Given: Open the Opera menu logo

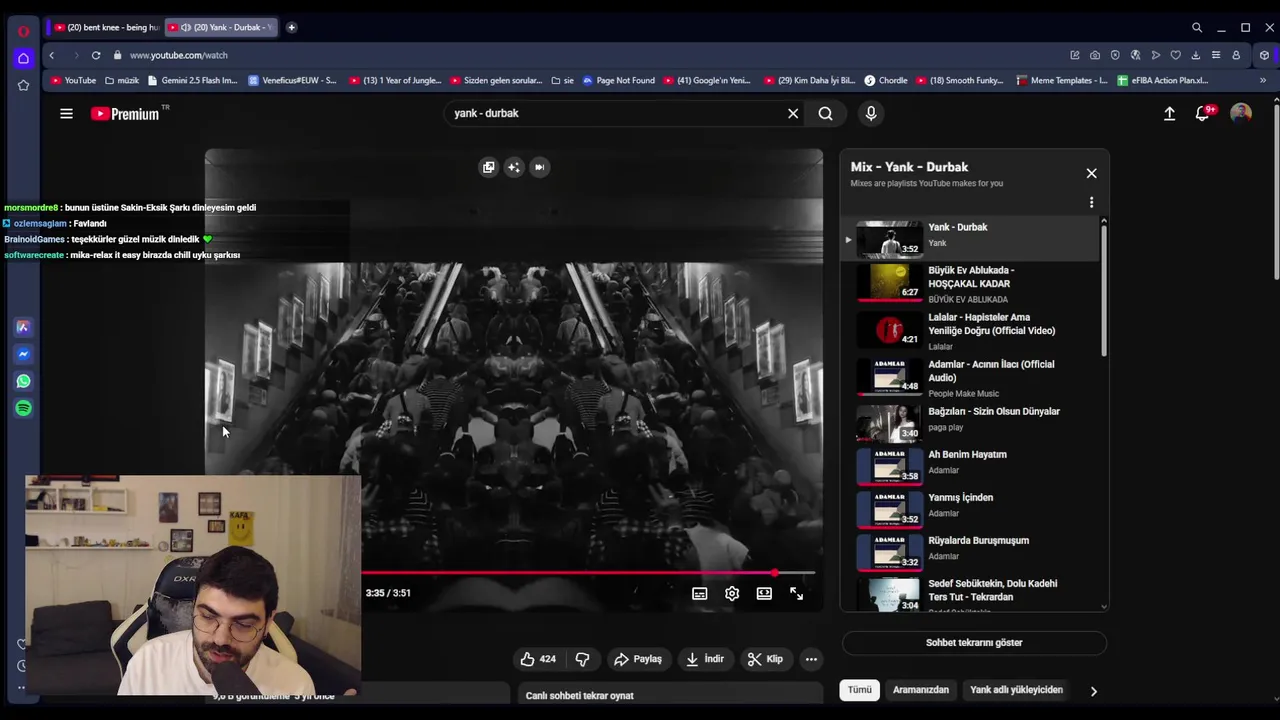Looking at the screenshot, I should [23, 31].
